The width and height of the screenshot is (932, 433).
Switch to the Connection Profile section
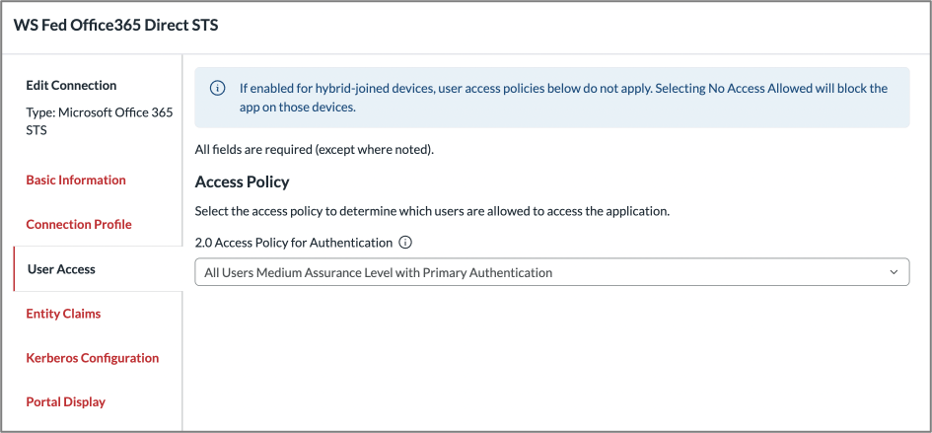coord(79,224)
